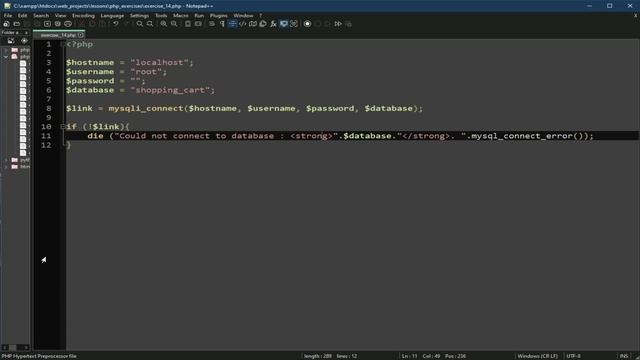The width and height of the screenshot is (640, 360).
Task: Collapse code fold marker on line 1
Action: [63, 44]
